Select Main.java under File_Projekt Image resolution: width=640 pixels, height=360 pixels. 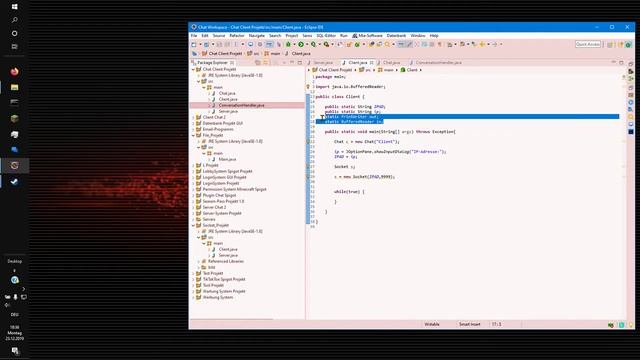[227, 159]
